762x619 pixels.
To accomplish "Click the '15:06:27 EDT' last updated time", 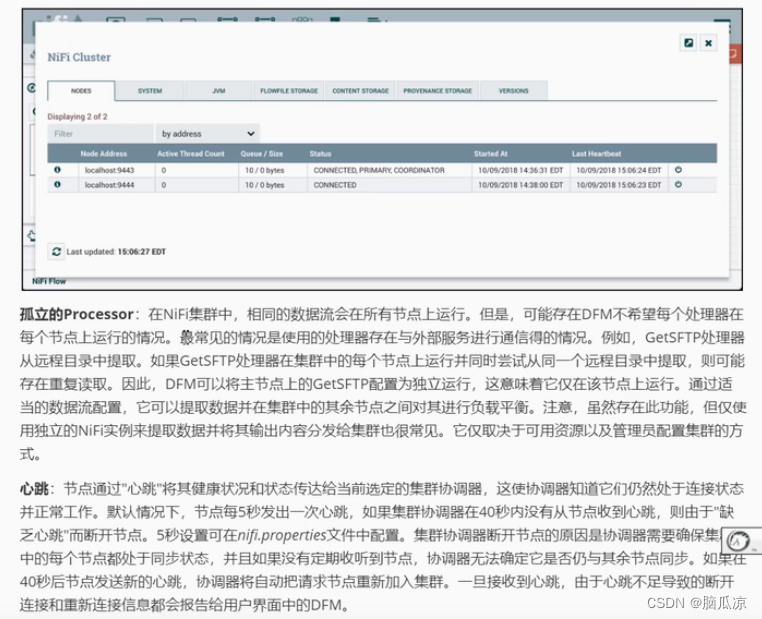I will (x=141, y=252).
